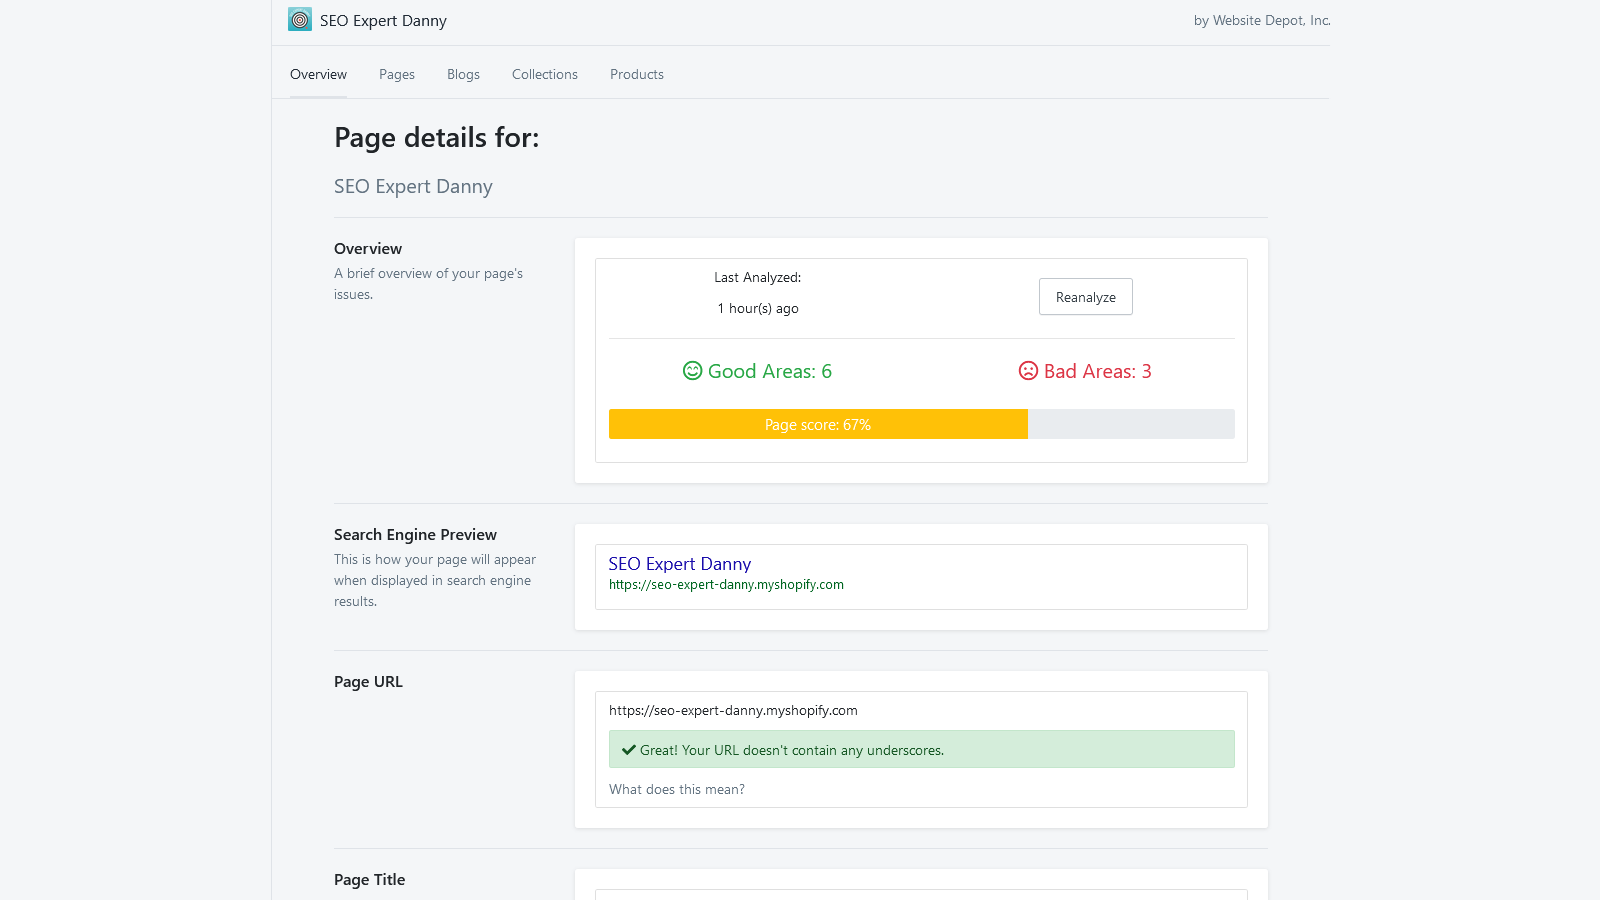Click the 'Page Title' section heading
The image size is (1600, 900).
(x=370, y=880)
